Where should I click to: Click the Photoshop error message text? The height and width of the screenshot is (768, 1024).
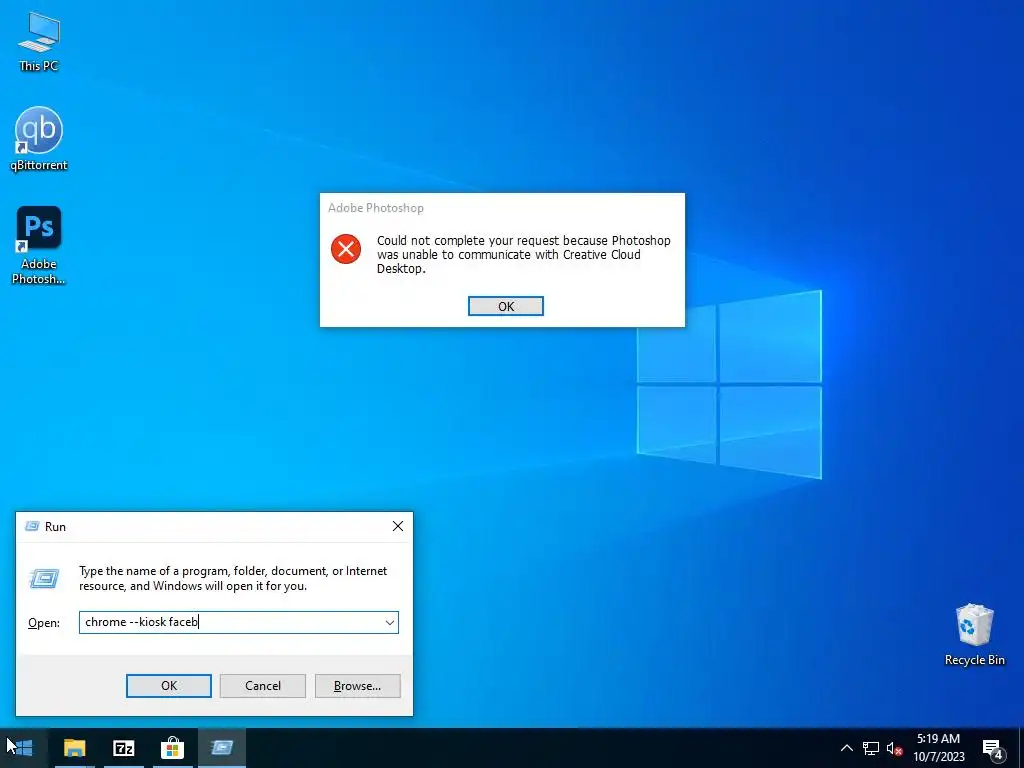coord(524,255)
